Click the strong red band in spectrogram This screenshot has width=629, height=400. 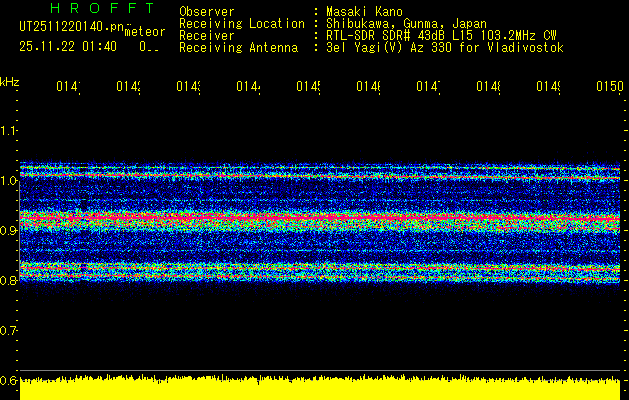click(320, 216)
